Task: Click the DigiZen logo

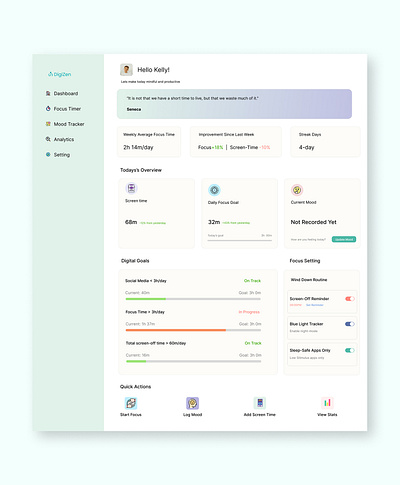Action: click(x=60, y=74)
